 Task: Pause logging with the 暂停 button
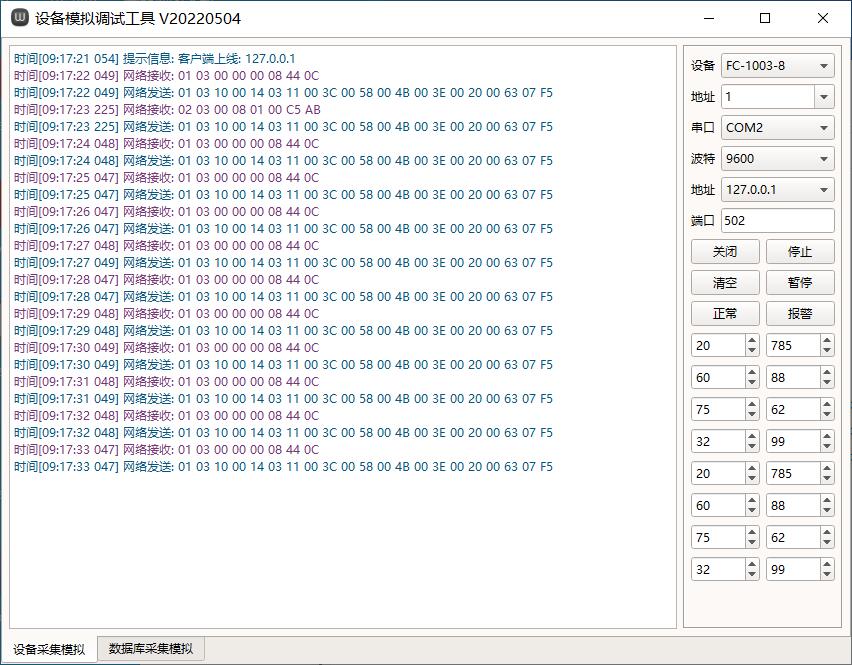(x=799, y=283)
